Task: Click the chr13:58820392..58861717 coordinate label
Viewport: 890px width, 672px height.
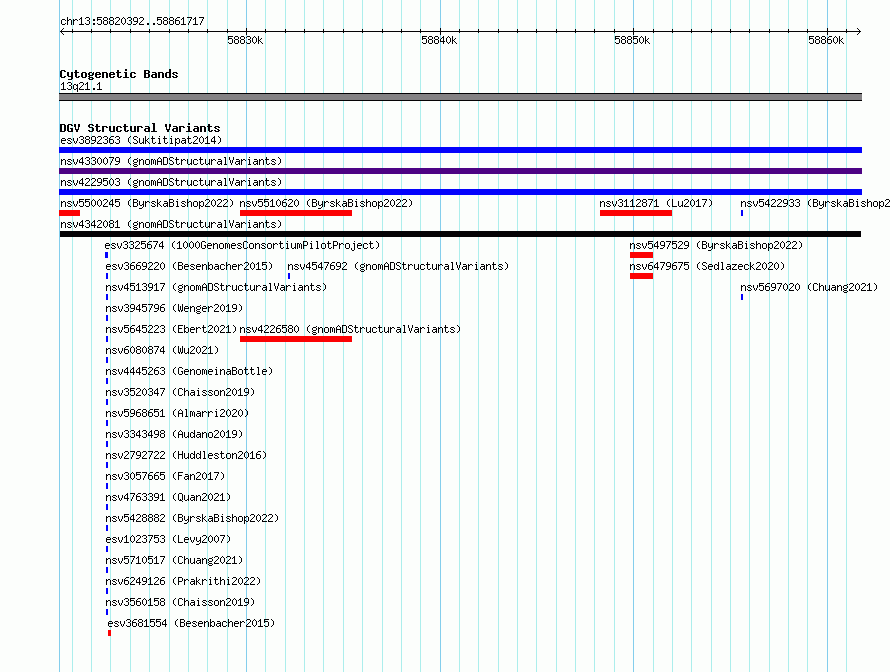Action: point(132,21)
